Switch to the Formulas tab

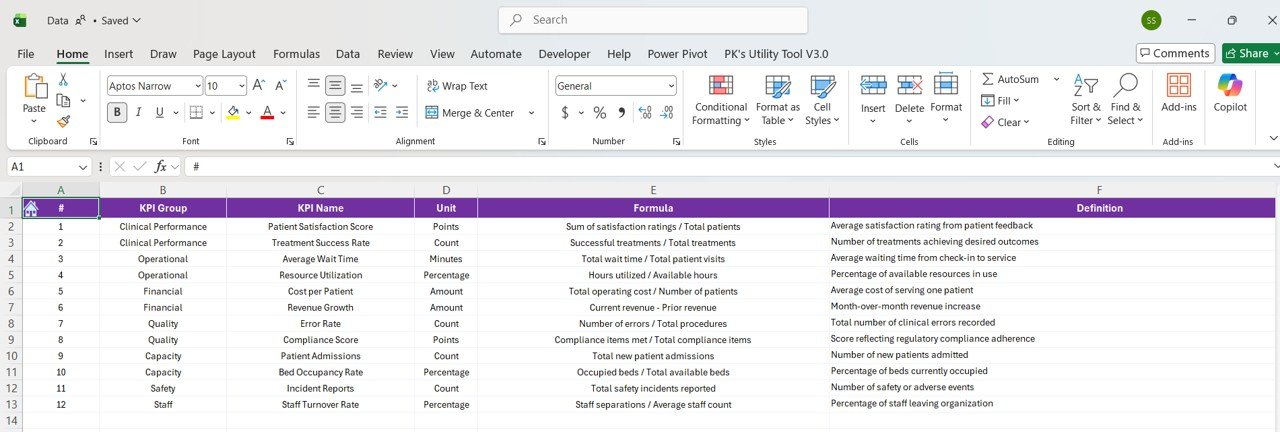point(296,54)
